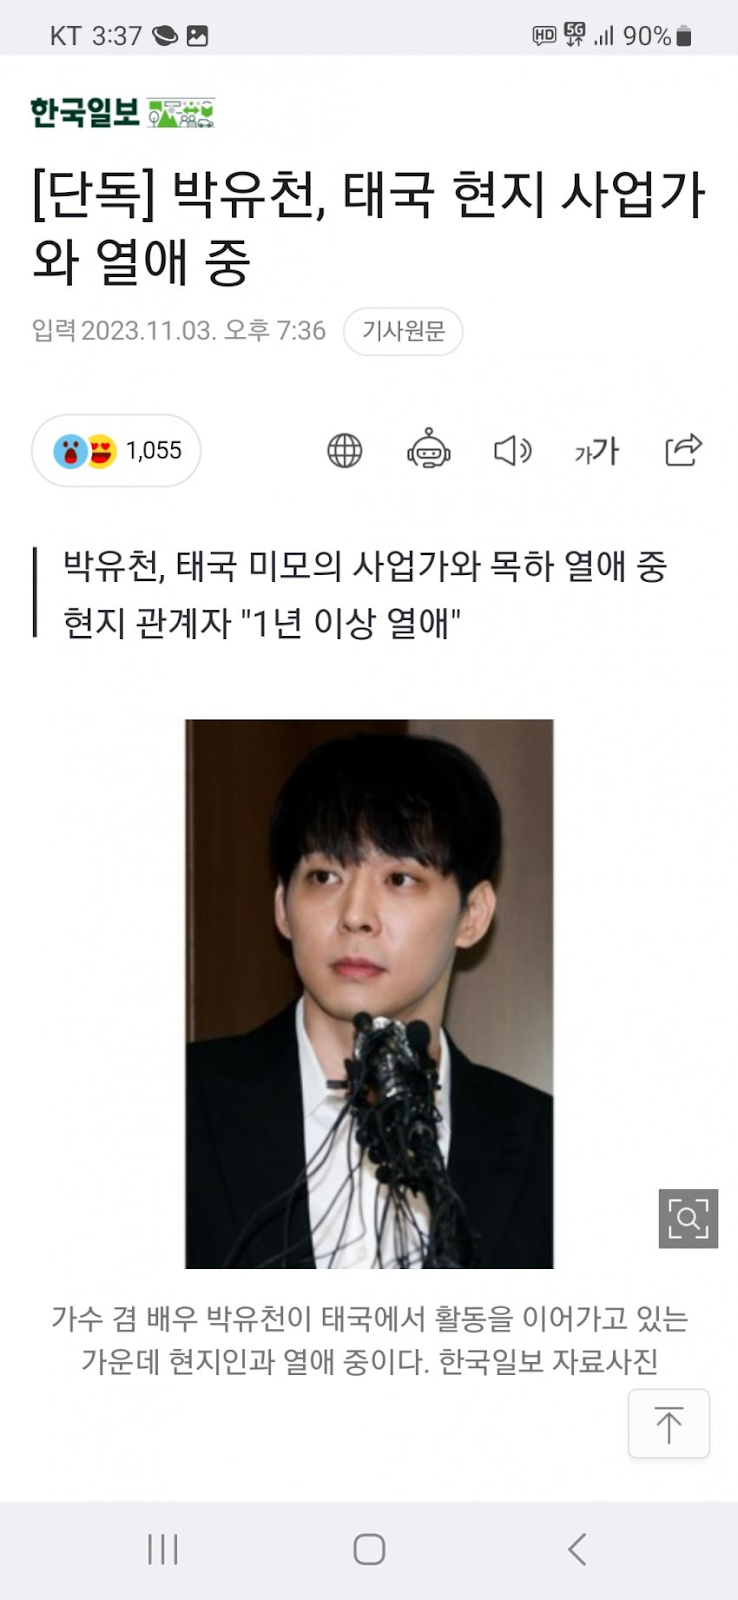This screenshot has height=1600, width=738.
Task: Tap the Android home navigation button
Action: click(369, 1549)
